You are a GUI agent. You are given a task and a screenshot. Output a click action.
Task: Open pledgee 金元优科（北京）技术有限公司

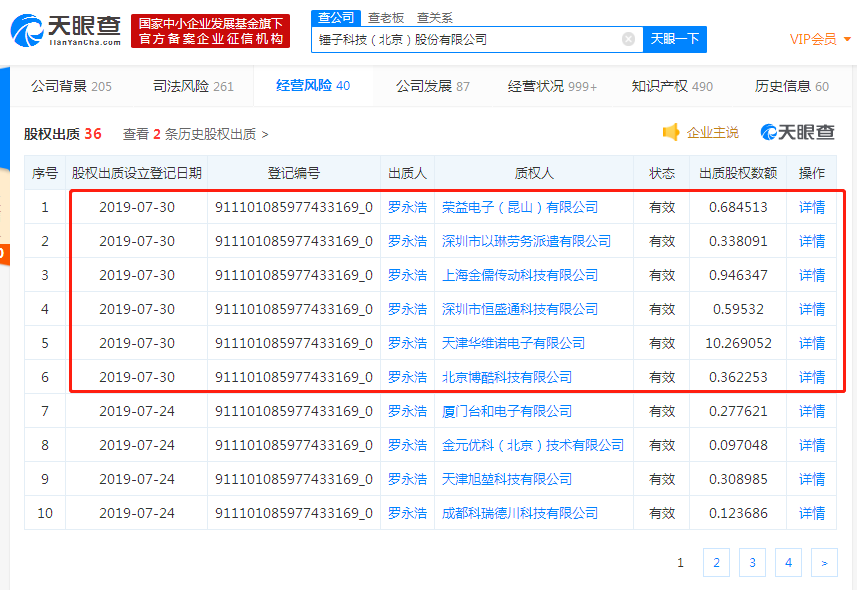coord(533,445)
